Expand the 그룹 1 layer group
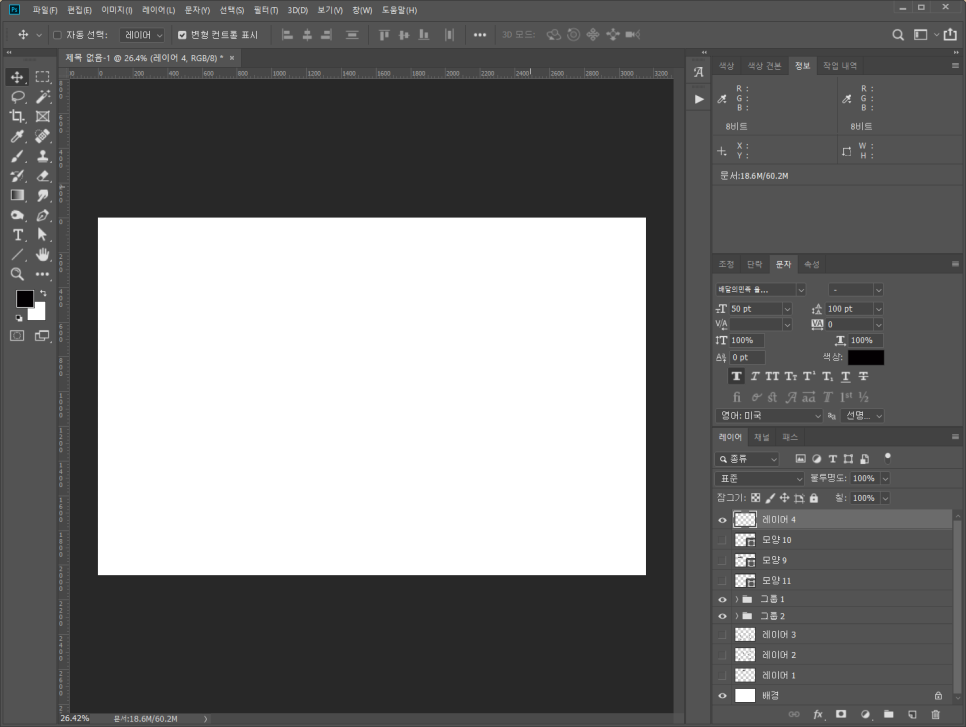The width and height of the screenshot is (966, 727). click(x=737, y=599)
